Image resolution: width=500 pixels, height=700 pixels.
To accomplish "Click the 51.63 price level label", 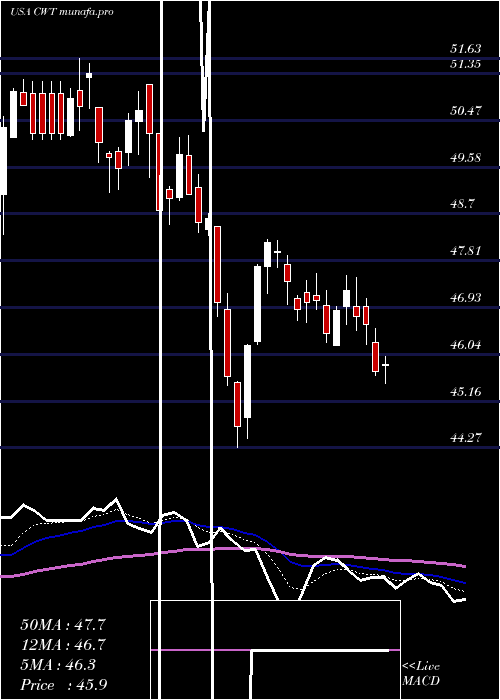I will coord(465,49).
